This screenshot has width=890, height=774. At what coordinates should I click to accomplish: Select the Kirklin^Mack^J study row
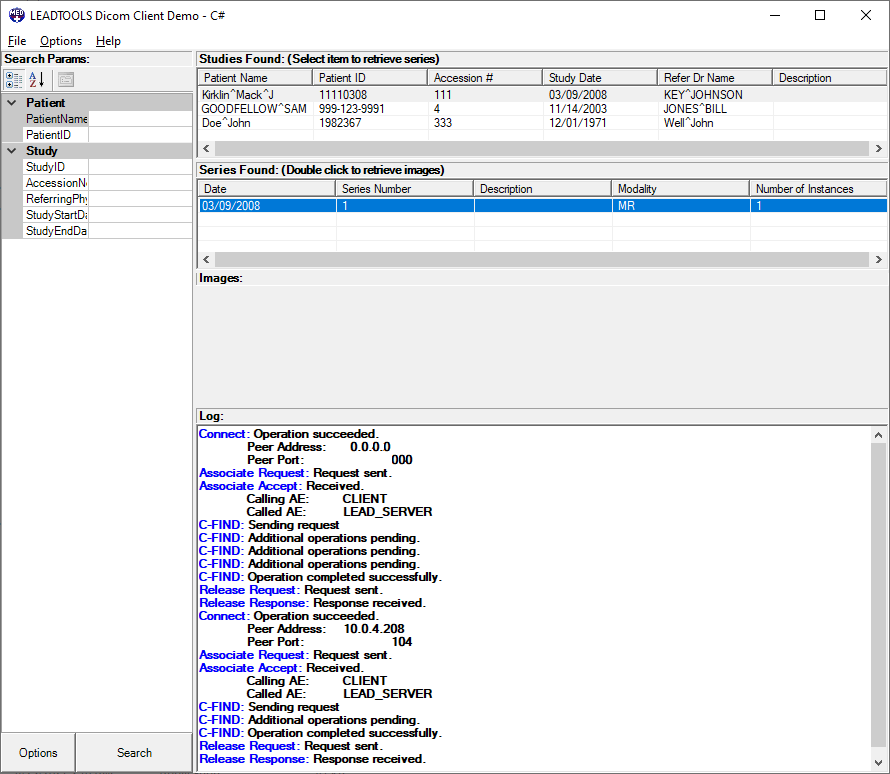(542, 95)
